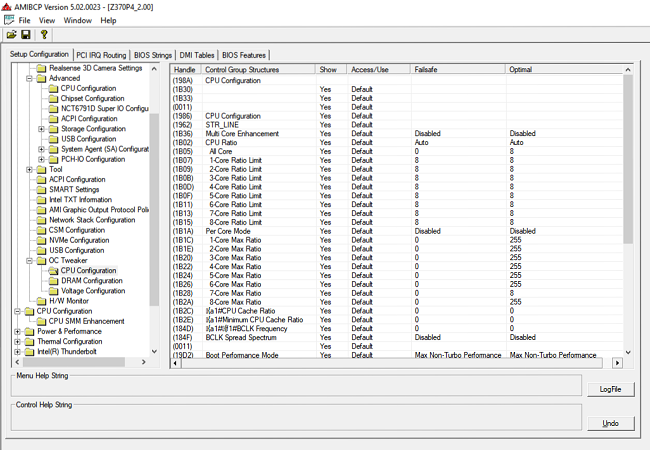Open the H/W Monitor folder
650x450 pixels.
tap(68, 300)
